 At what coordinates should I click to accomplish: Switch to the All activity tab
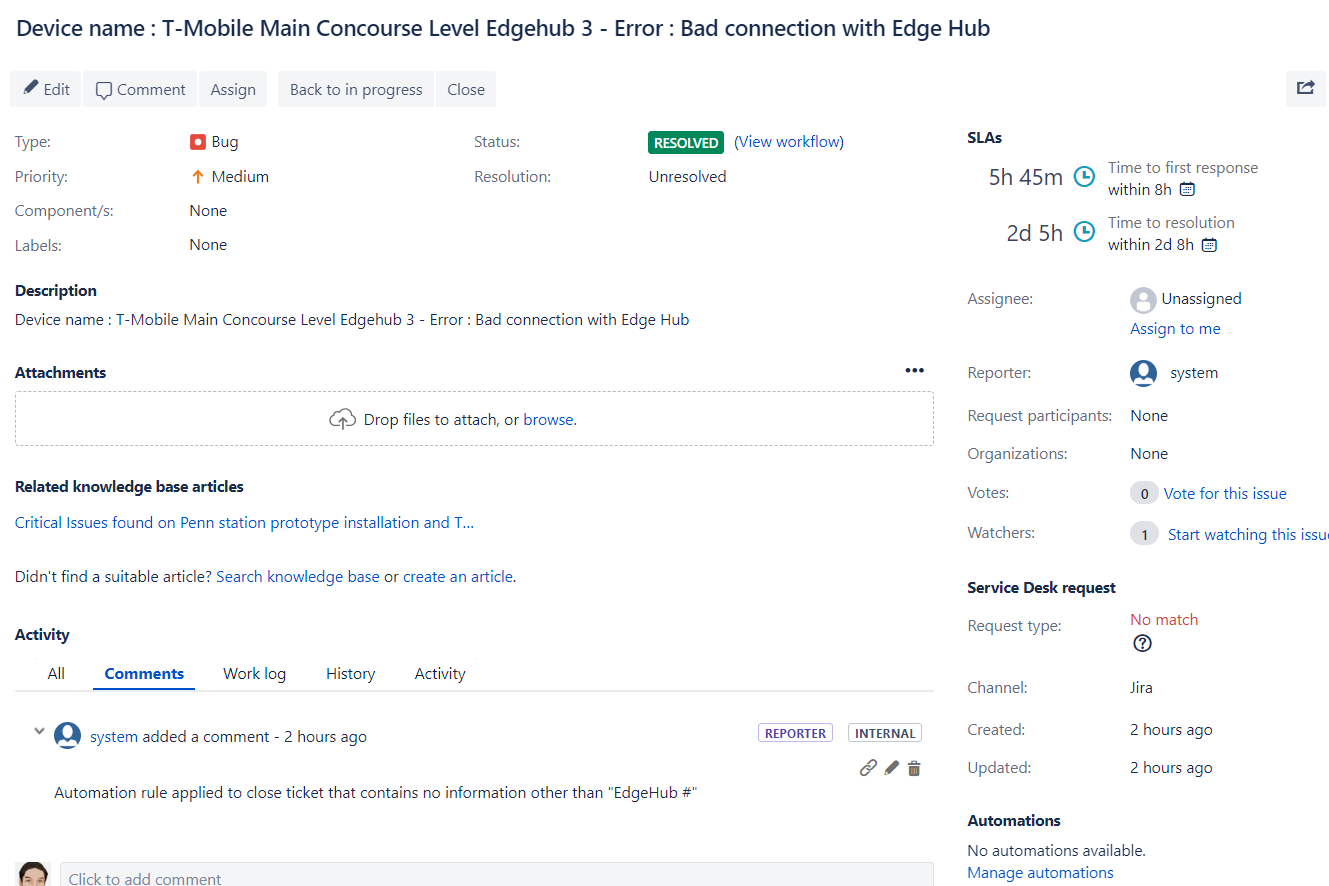56,674
